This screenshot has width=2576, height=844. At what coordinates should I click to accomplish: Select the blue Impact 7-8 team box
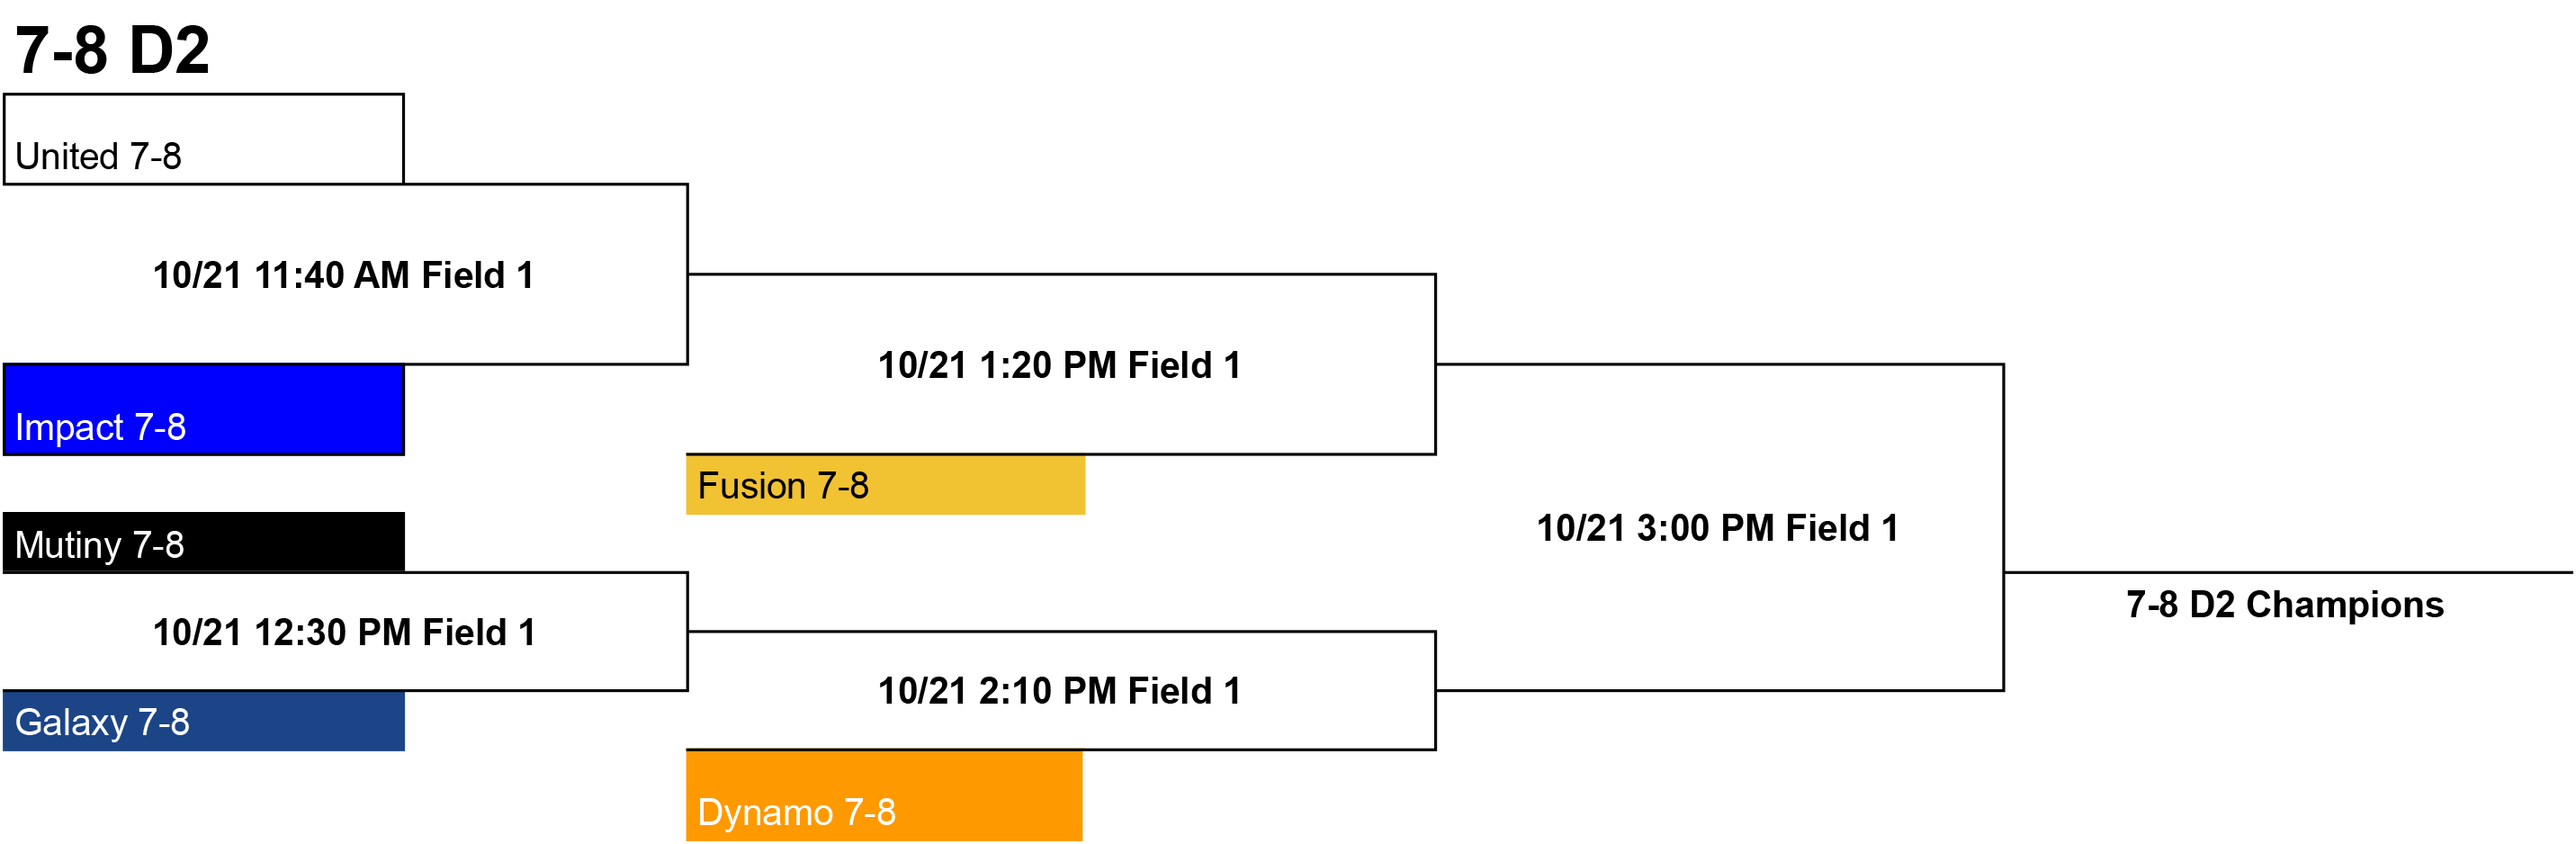[x=204, y=410]
